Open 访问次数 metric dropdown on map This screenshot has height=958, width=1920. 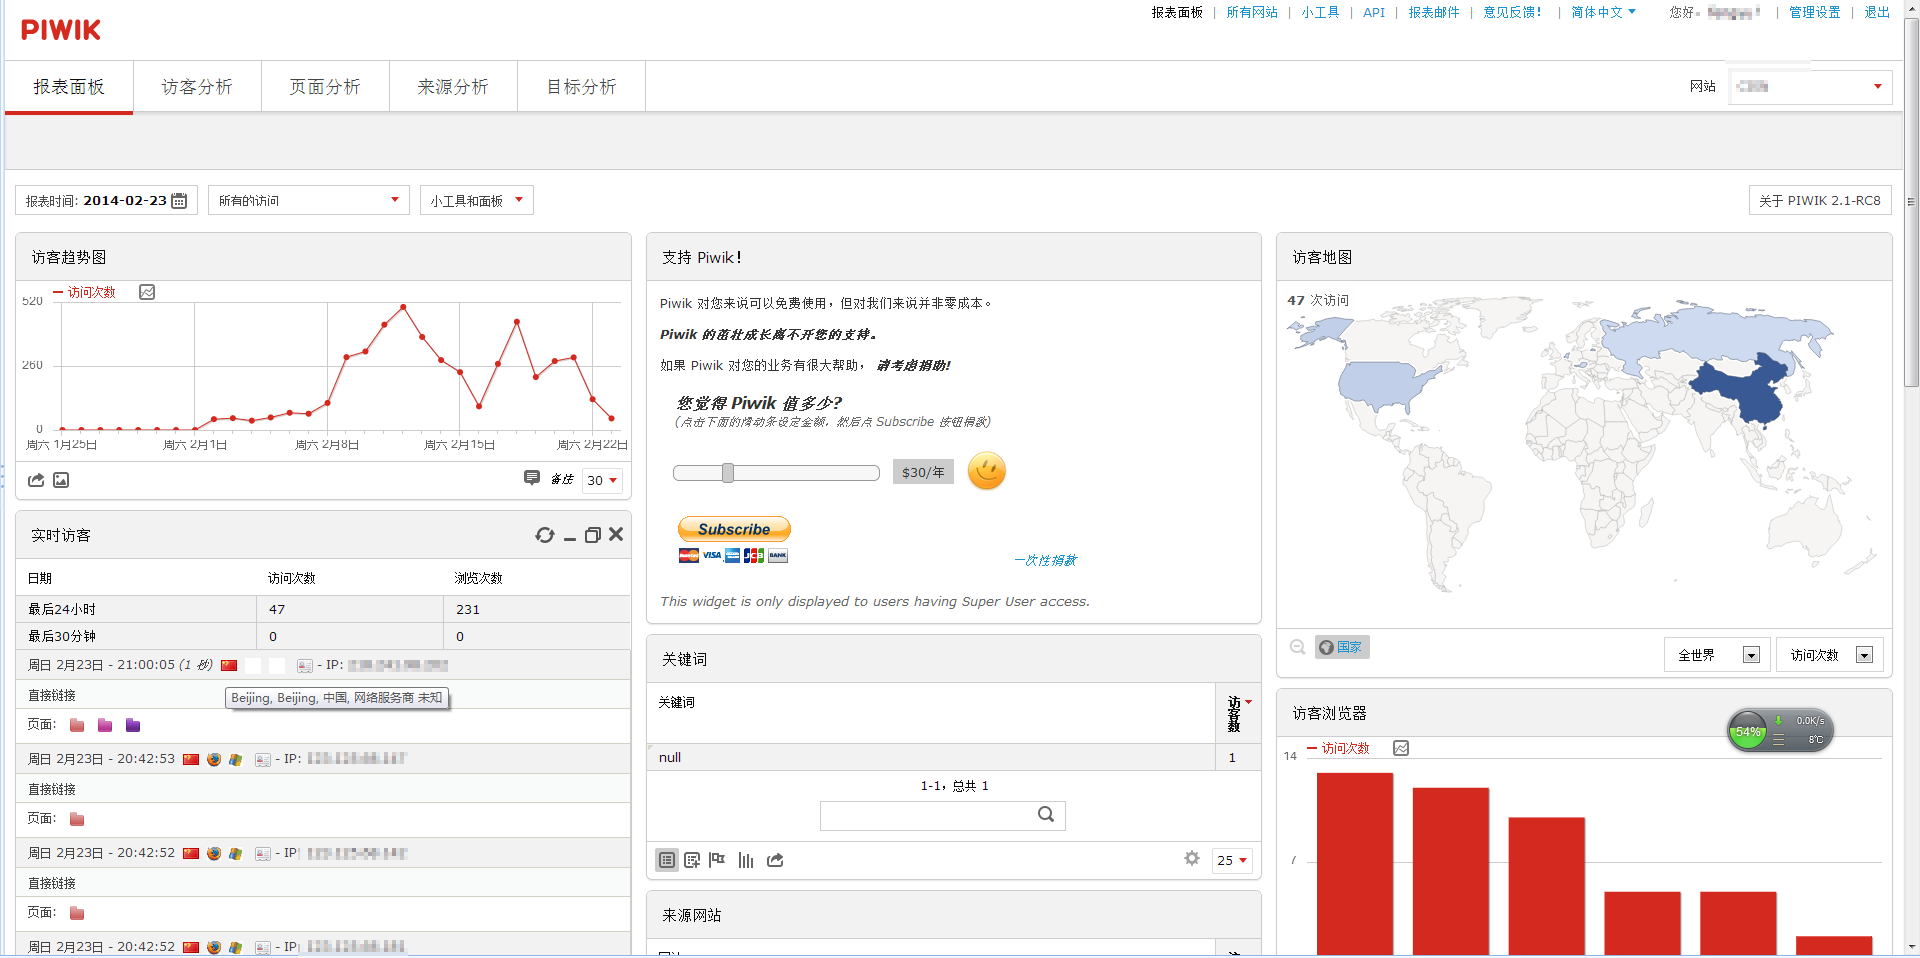click(1830, 655)
